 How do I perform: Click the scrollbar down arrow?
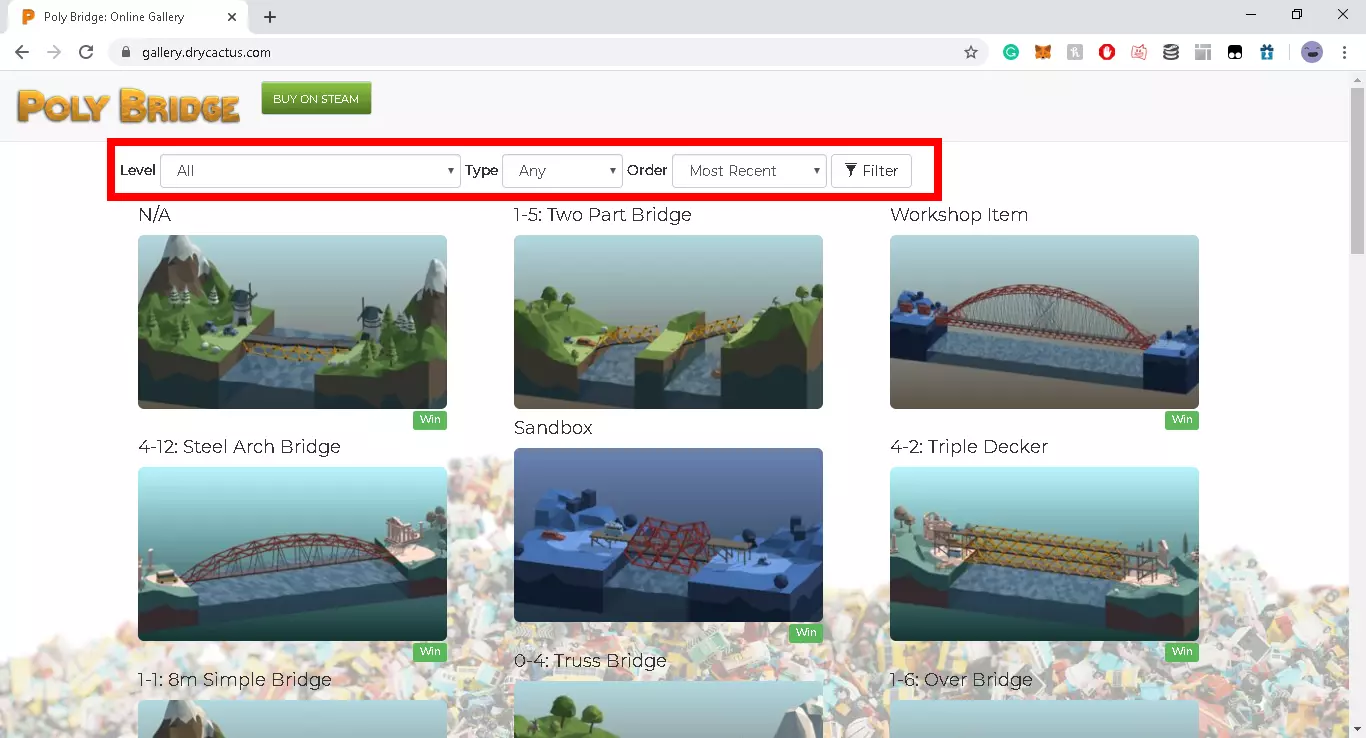click(x=1357, y=729)
